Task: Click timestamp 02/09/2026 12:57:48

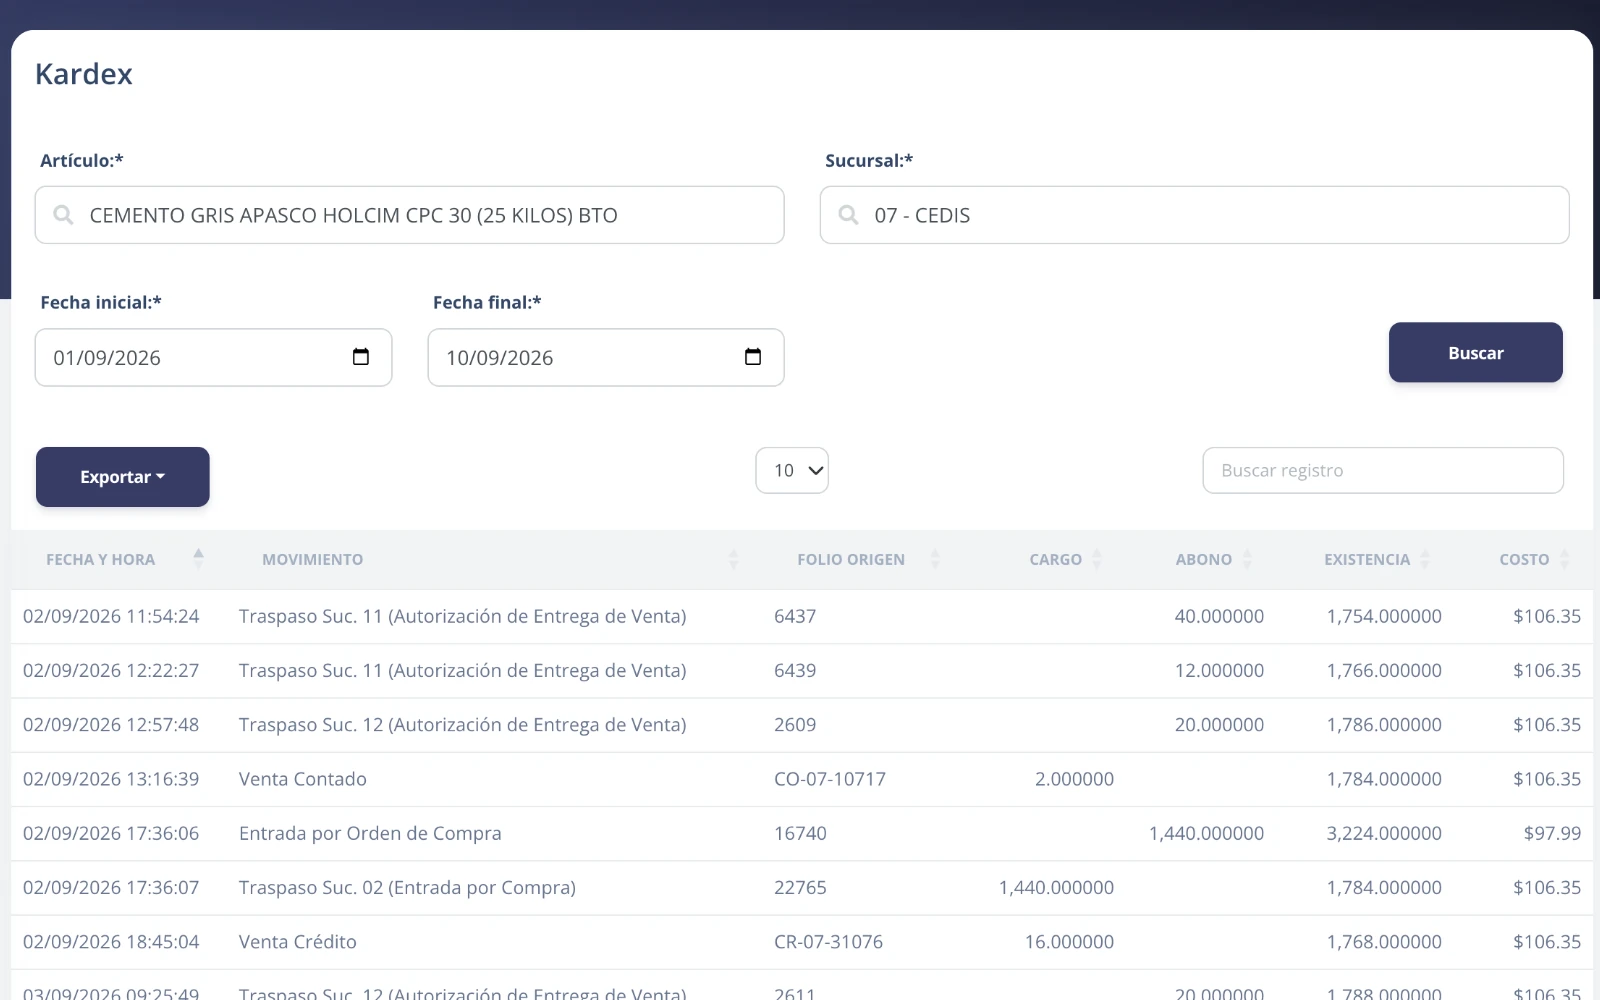Action: coord(111,724)
